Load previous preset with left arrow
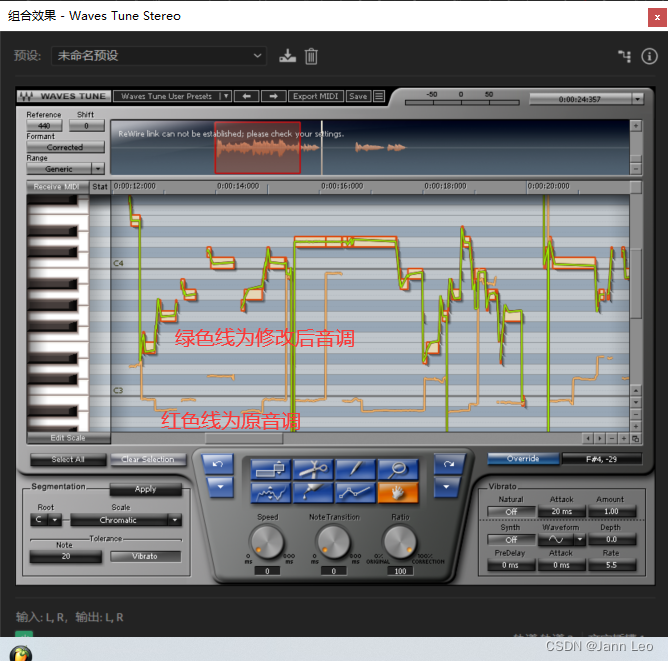This screenshot has width=668, height=661. point(246,96)
